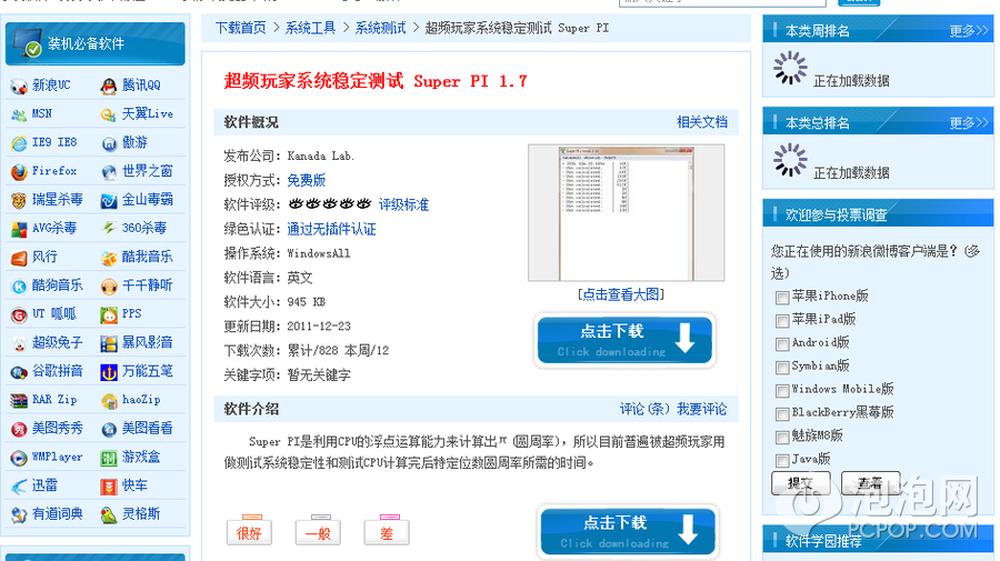Image resolution: width=1000 pixels, height=561 pixels.
Task: Open 评论(条) comments link
Action: point(645,409)
